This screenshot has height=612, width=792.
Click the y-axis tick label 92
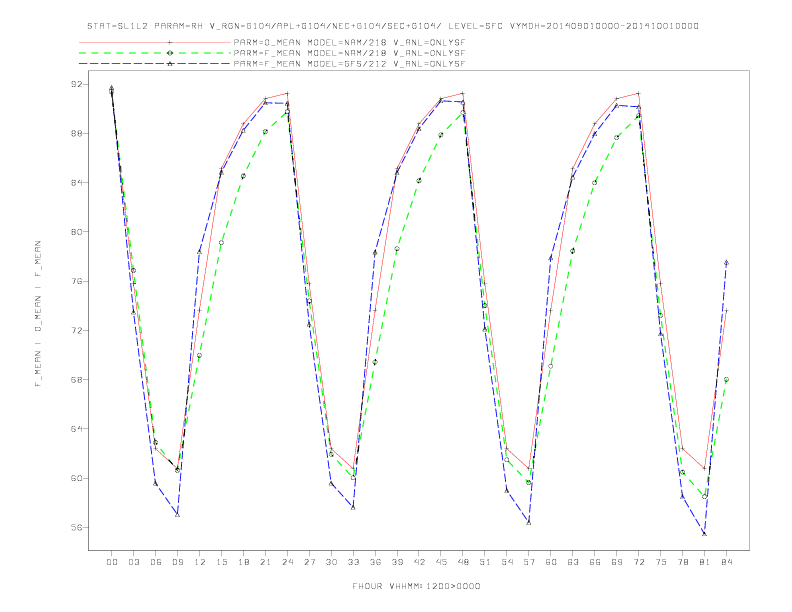[x=76, y=84]
